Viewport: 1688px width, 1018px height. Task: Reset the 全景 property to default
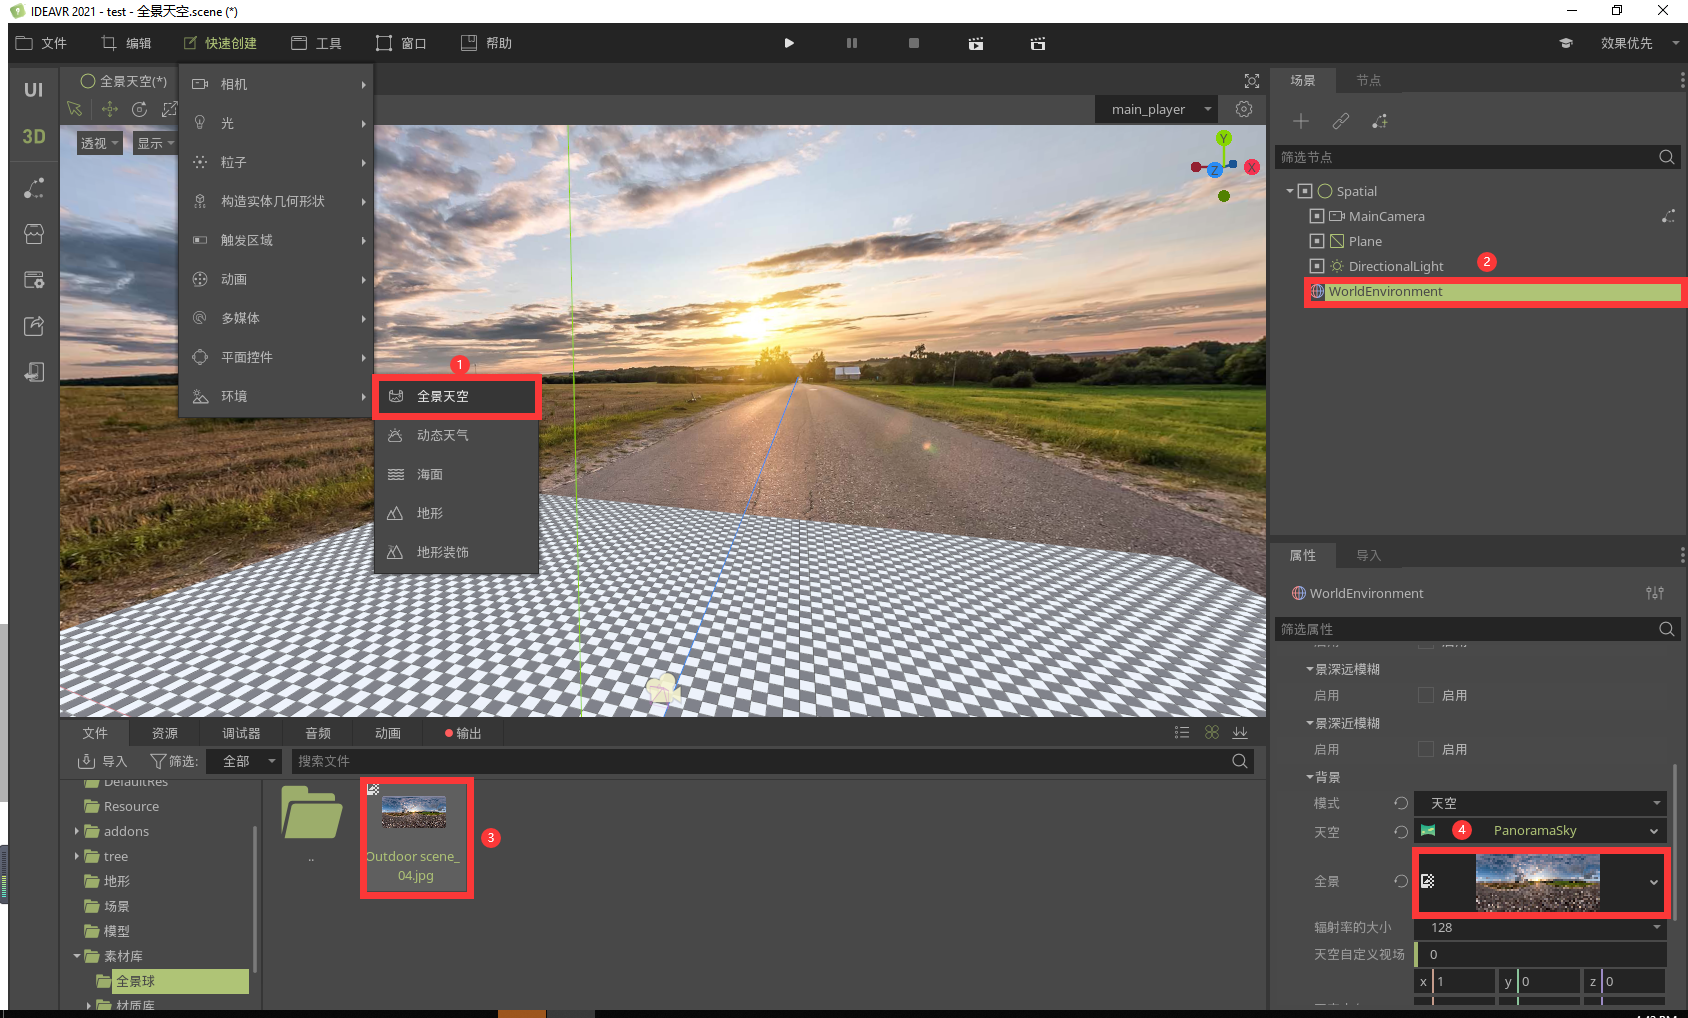[x=1401, y=881]
